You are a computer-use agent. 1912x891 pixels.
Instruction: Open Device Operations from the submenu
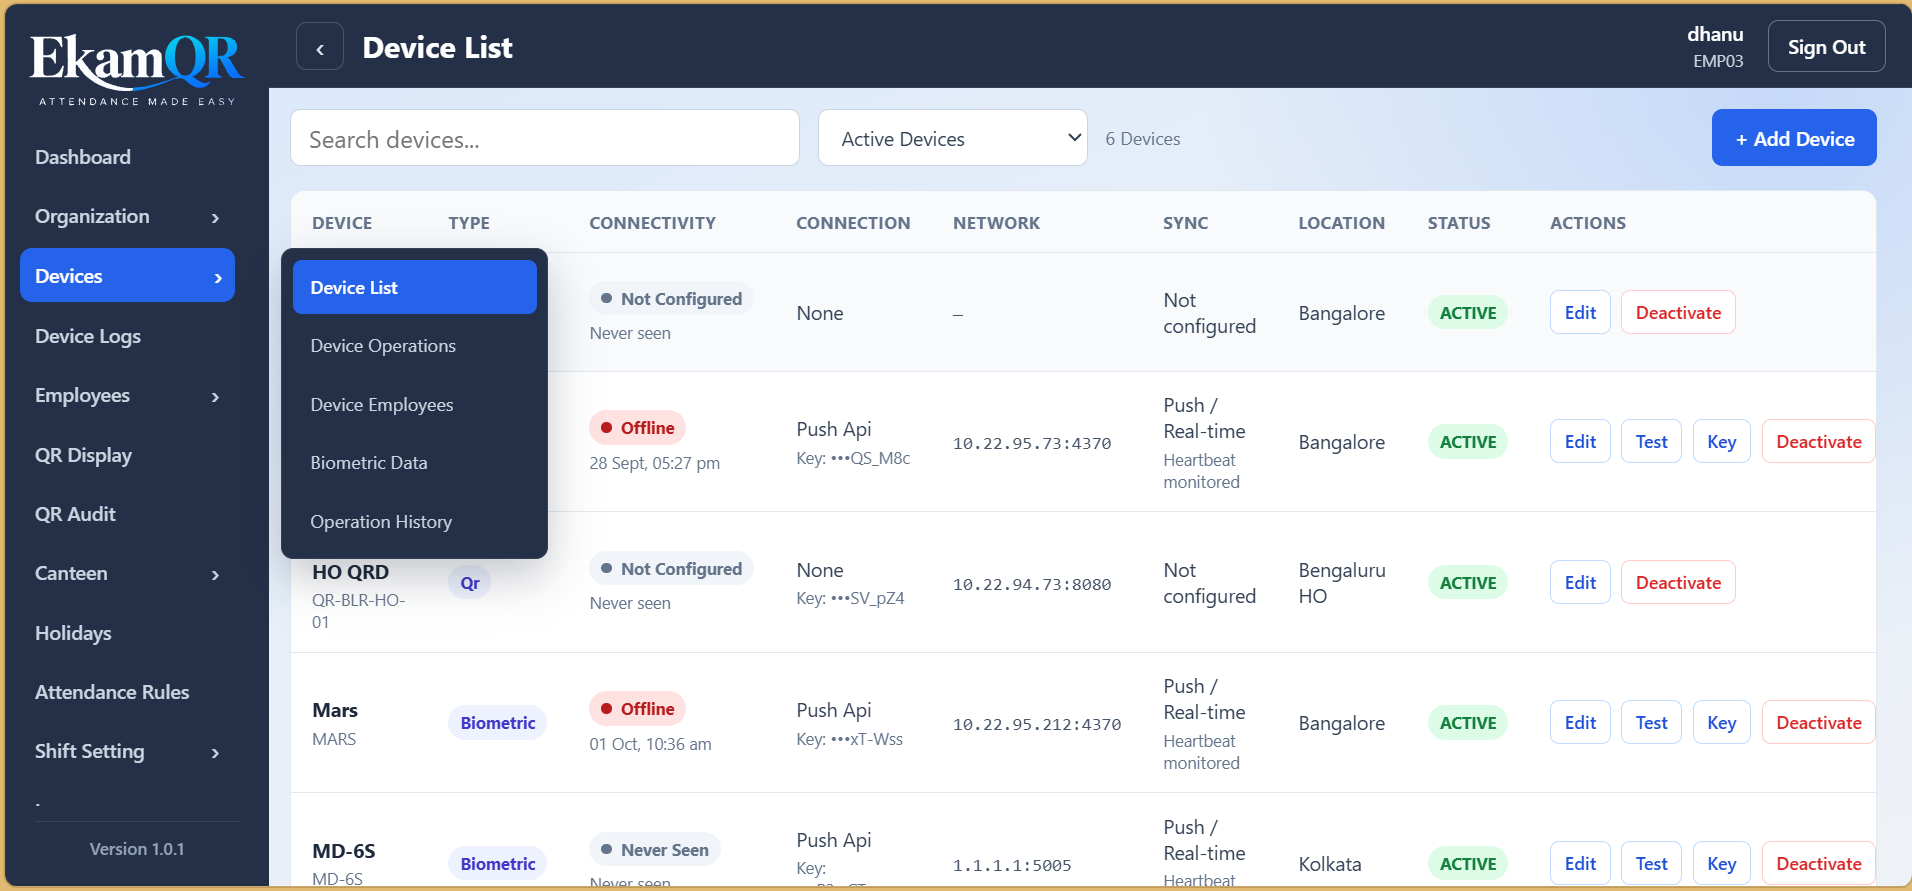tap(415, 346)
